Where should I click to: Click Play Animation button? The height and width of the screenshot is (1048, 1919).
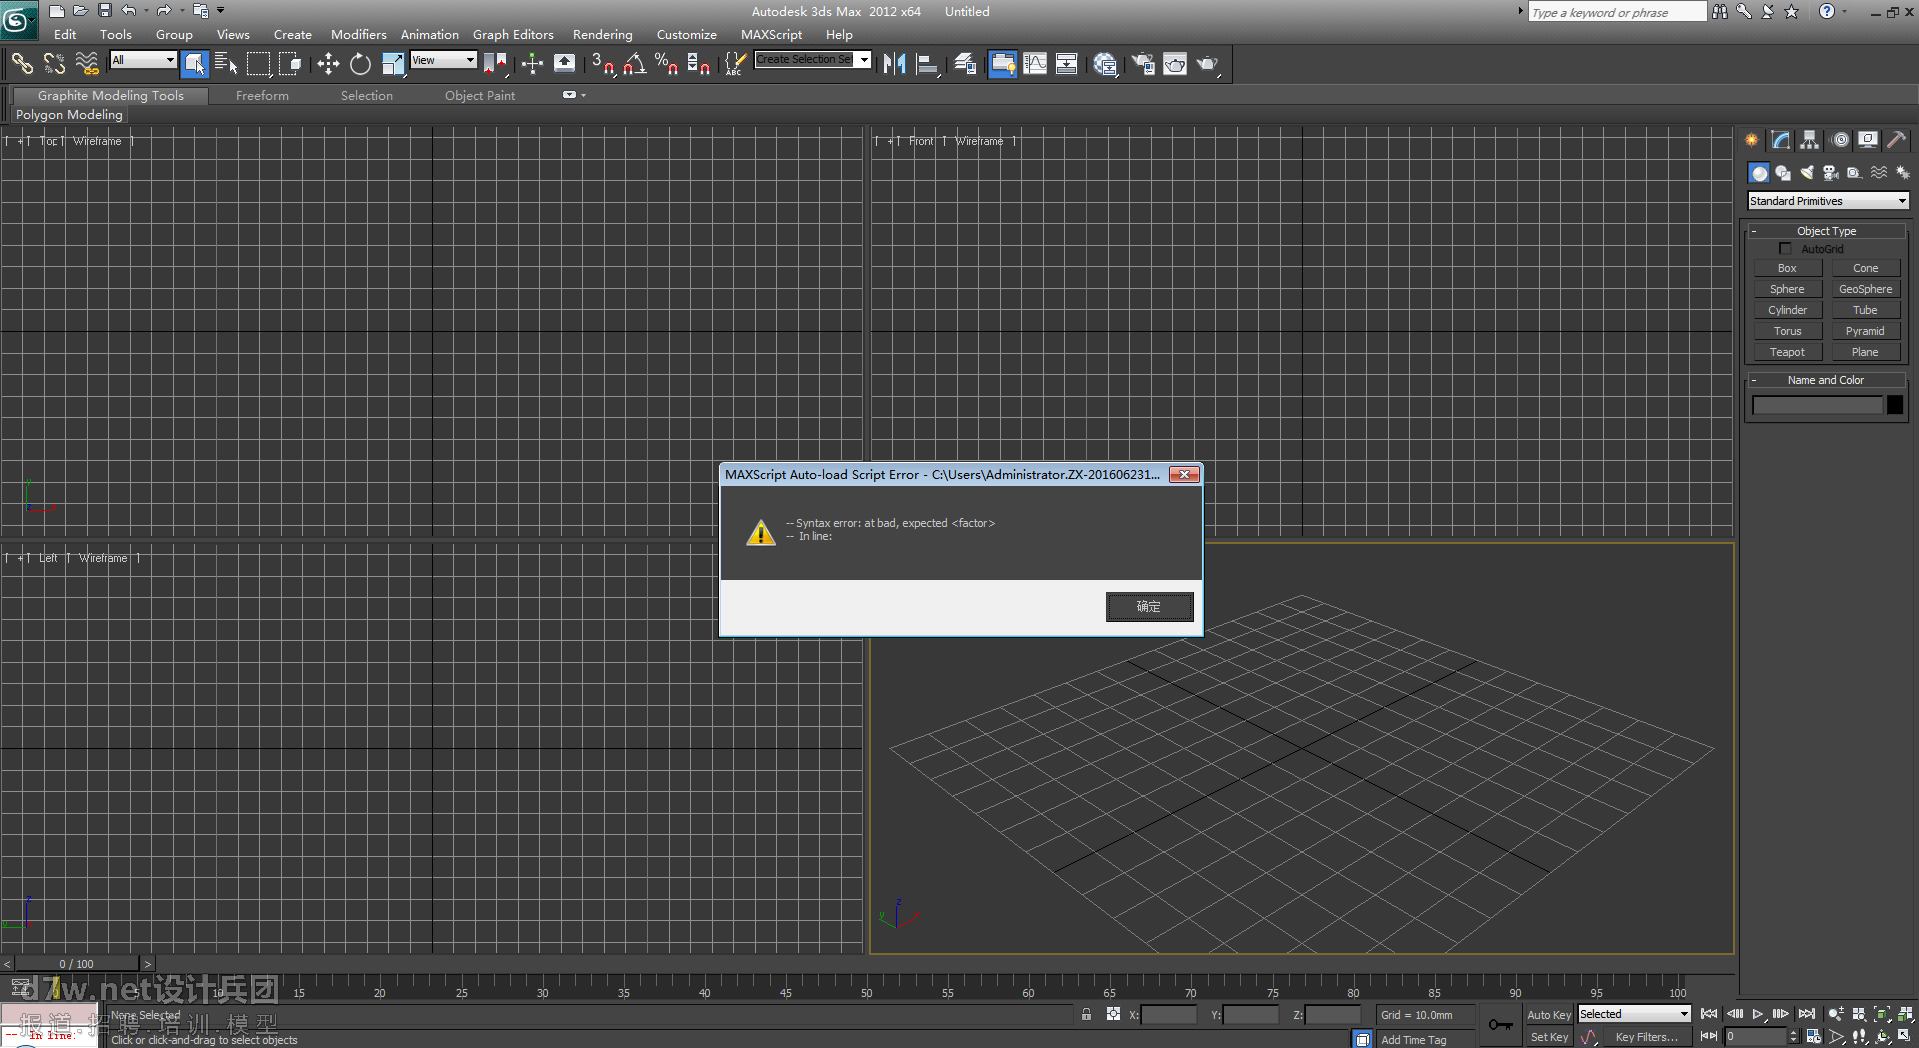coord(1758,1014)
